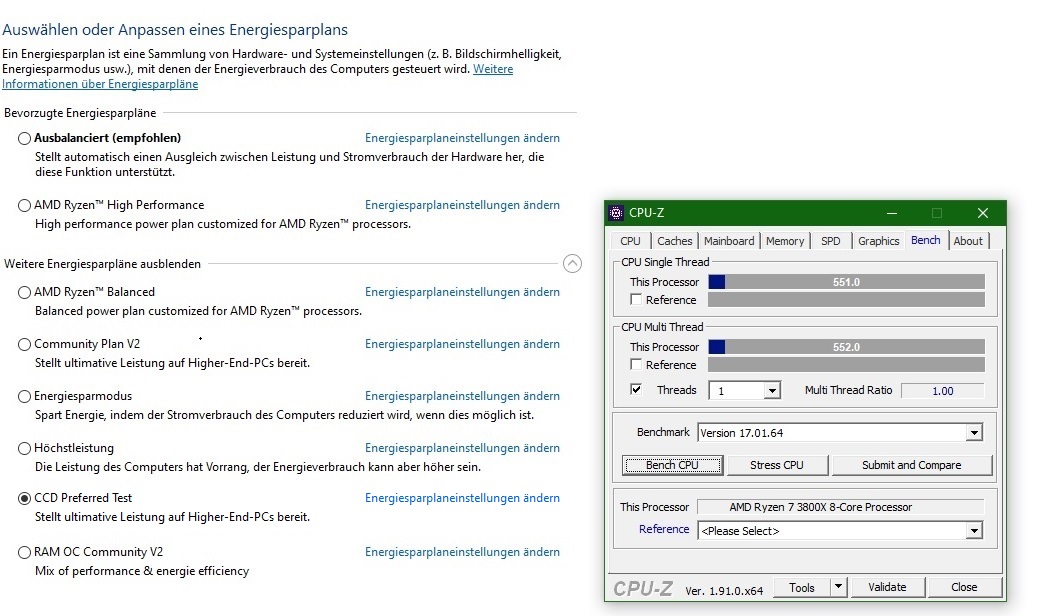
Task: Change plan settings for Community Plan V2
Action: click(462, 343)
